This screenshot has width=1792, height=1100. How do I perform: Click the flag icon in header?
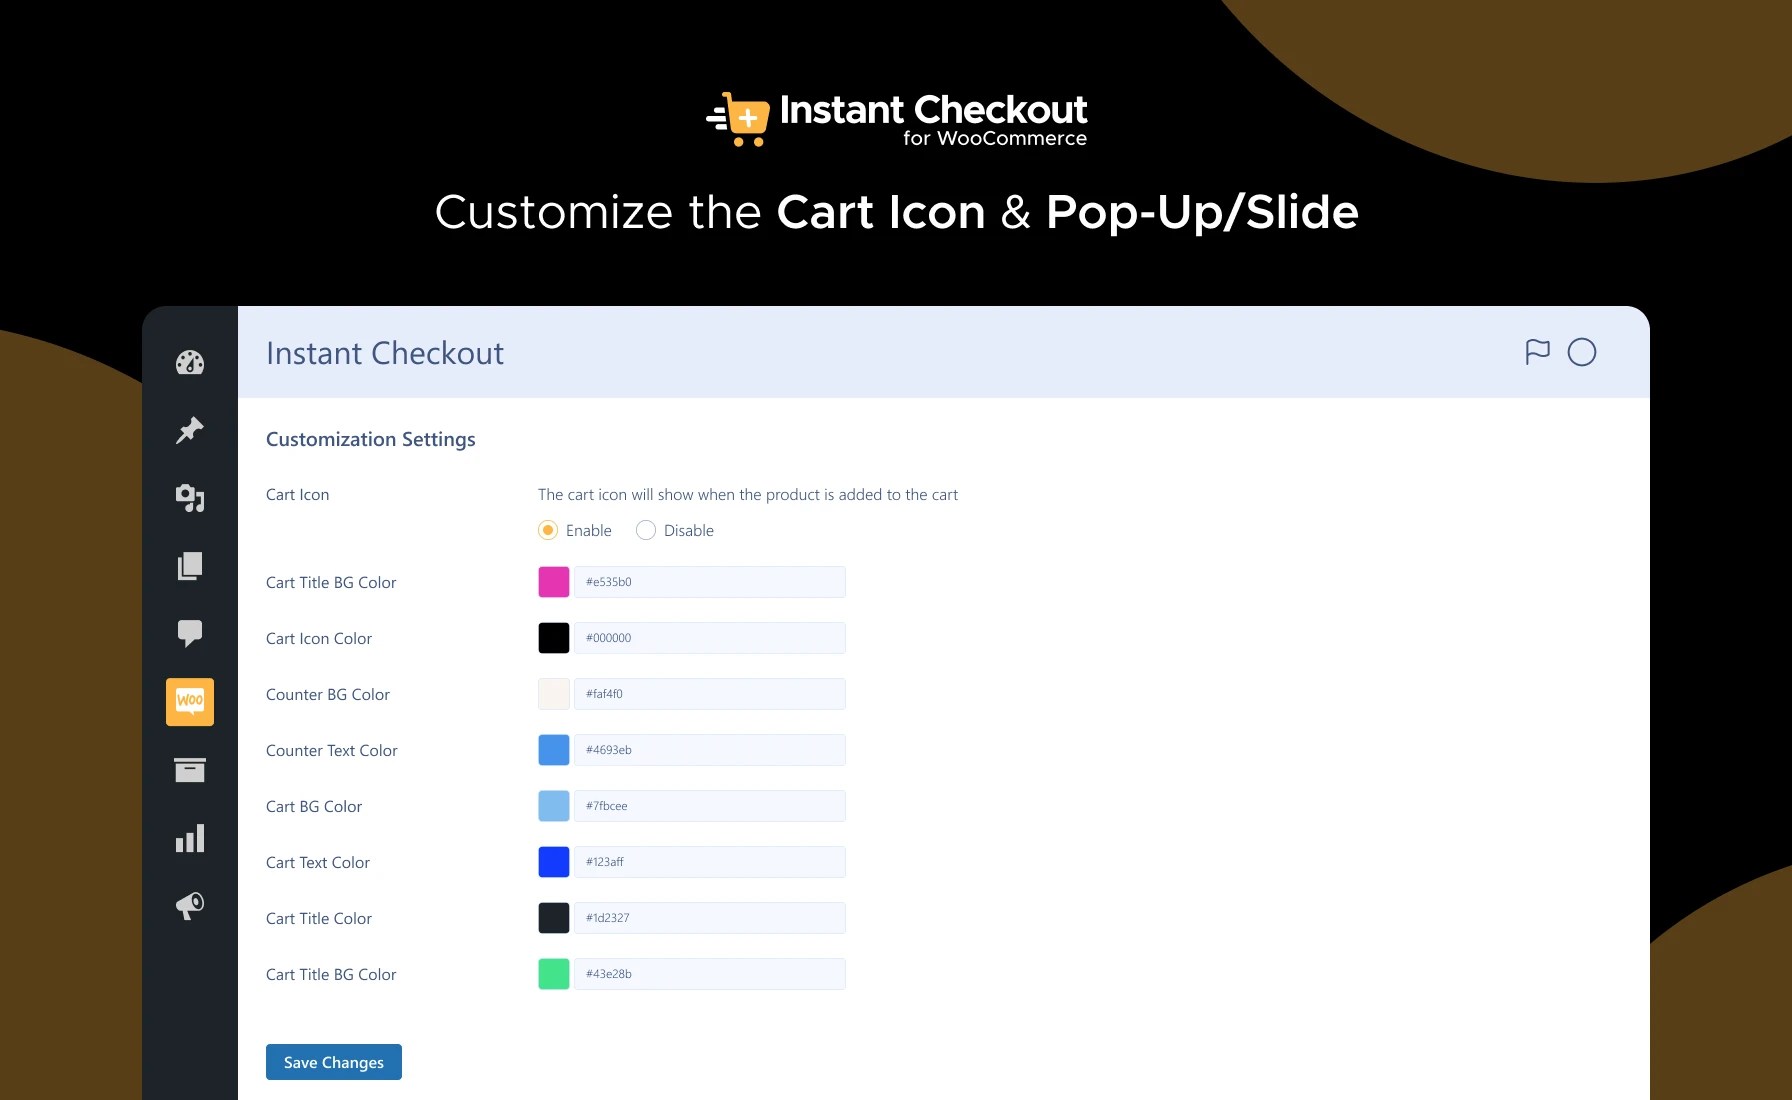(1537, 352)
